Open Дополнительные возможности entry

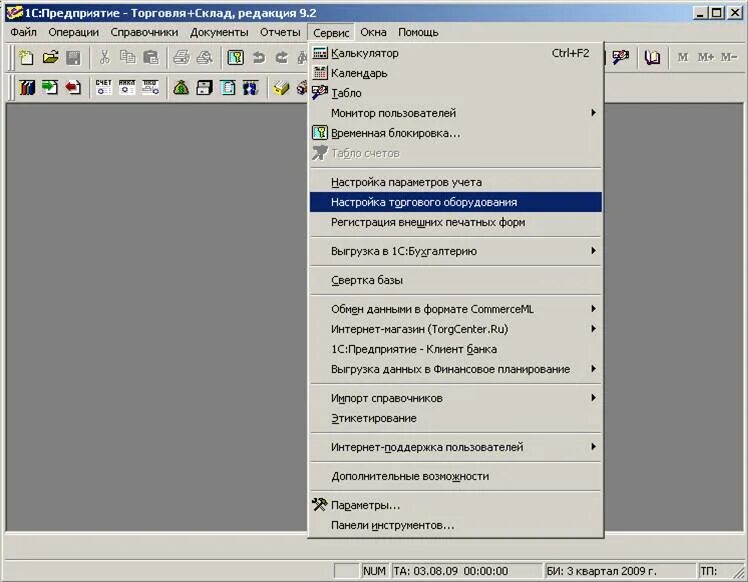(x=456, y=476)
